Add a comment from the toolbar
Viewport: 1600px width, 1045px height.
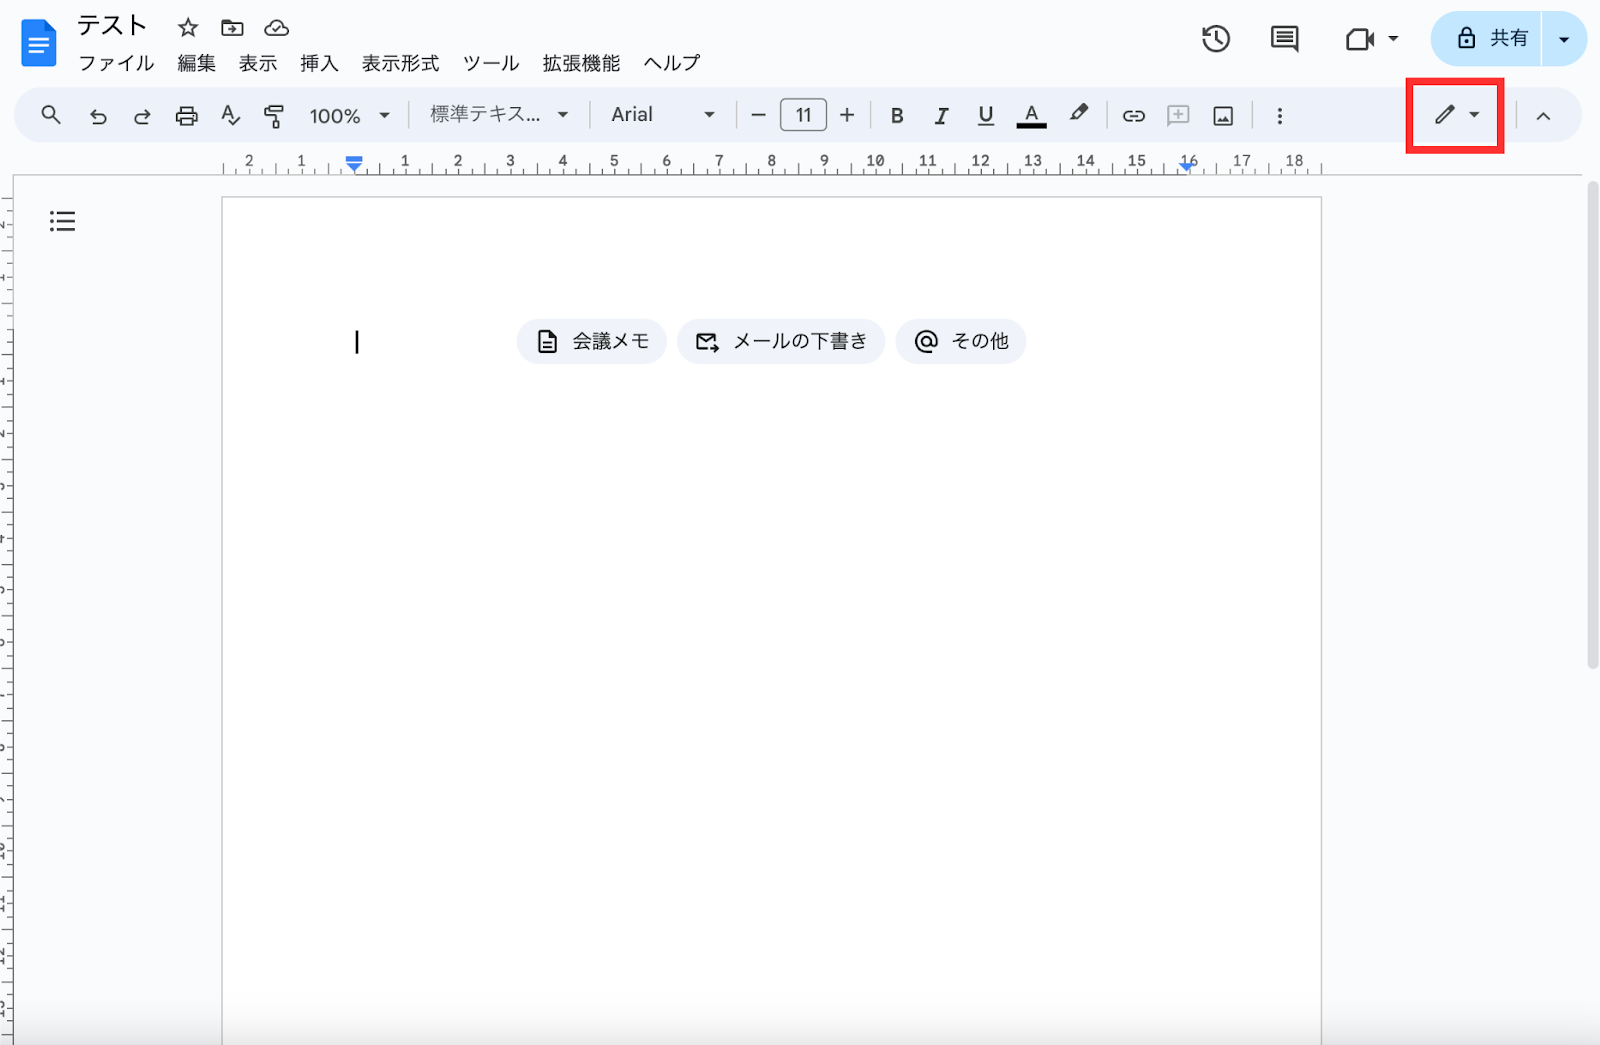click(1178, 116)
